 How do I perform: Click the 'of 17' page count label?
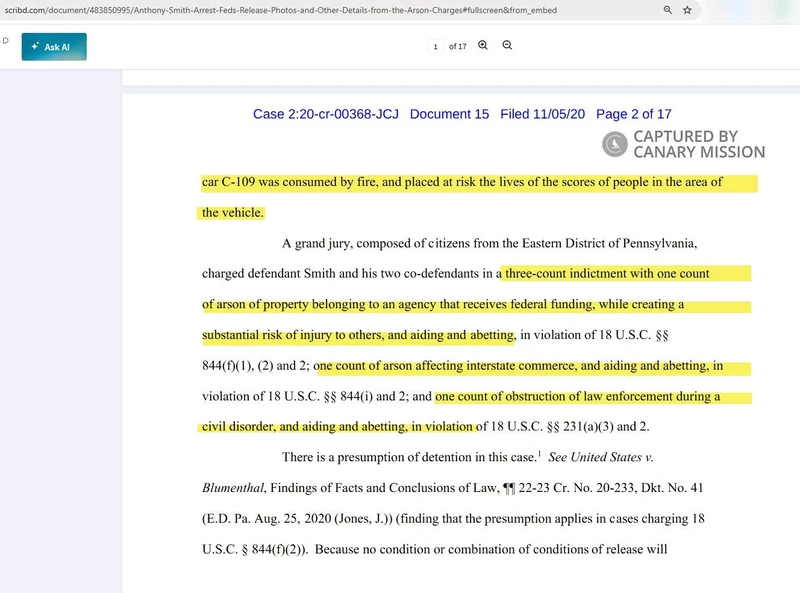[458, 47]
